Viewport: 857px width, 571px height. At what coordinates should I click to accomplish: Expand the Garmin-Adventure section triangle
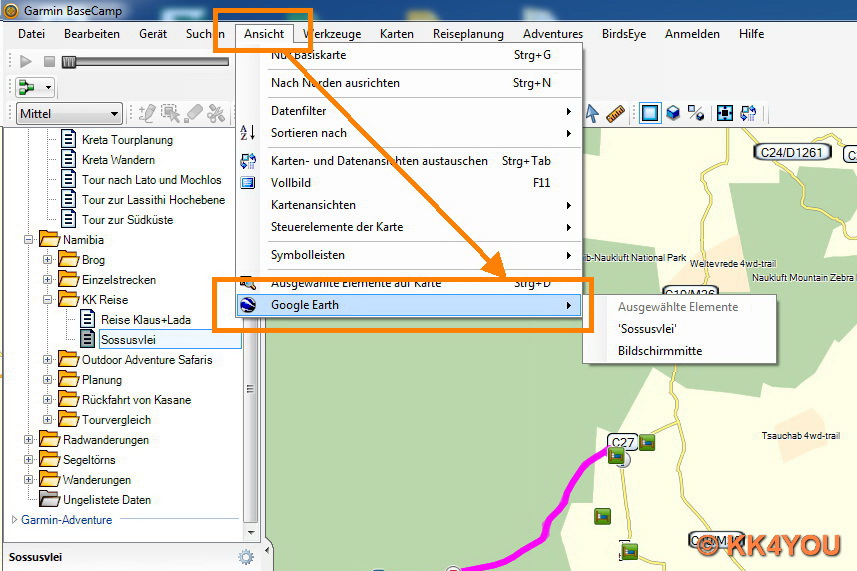[x=14, y=520]
